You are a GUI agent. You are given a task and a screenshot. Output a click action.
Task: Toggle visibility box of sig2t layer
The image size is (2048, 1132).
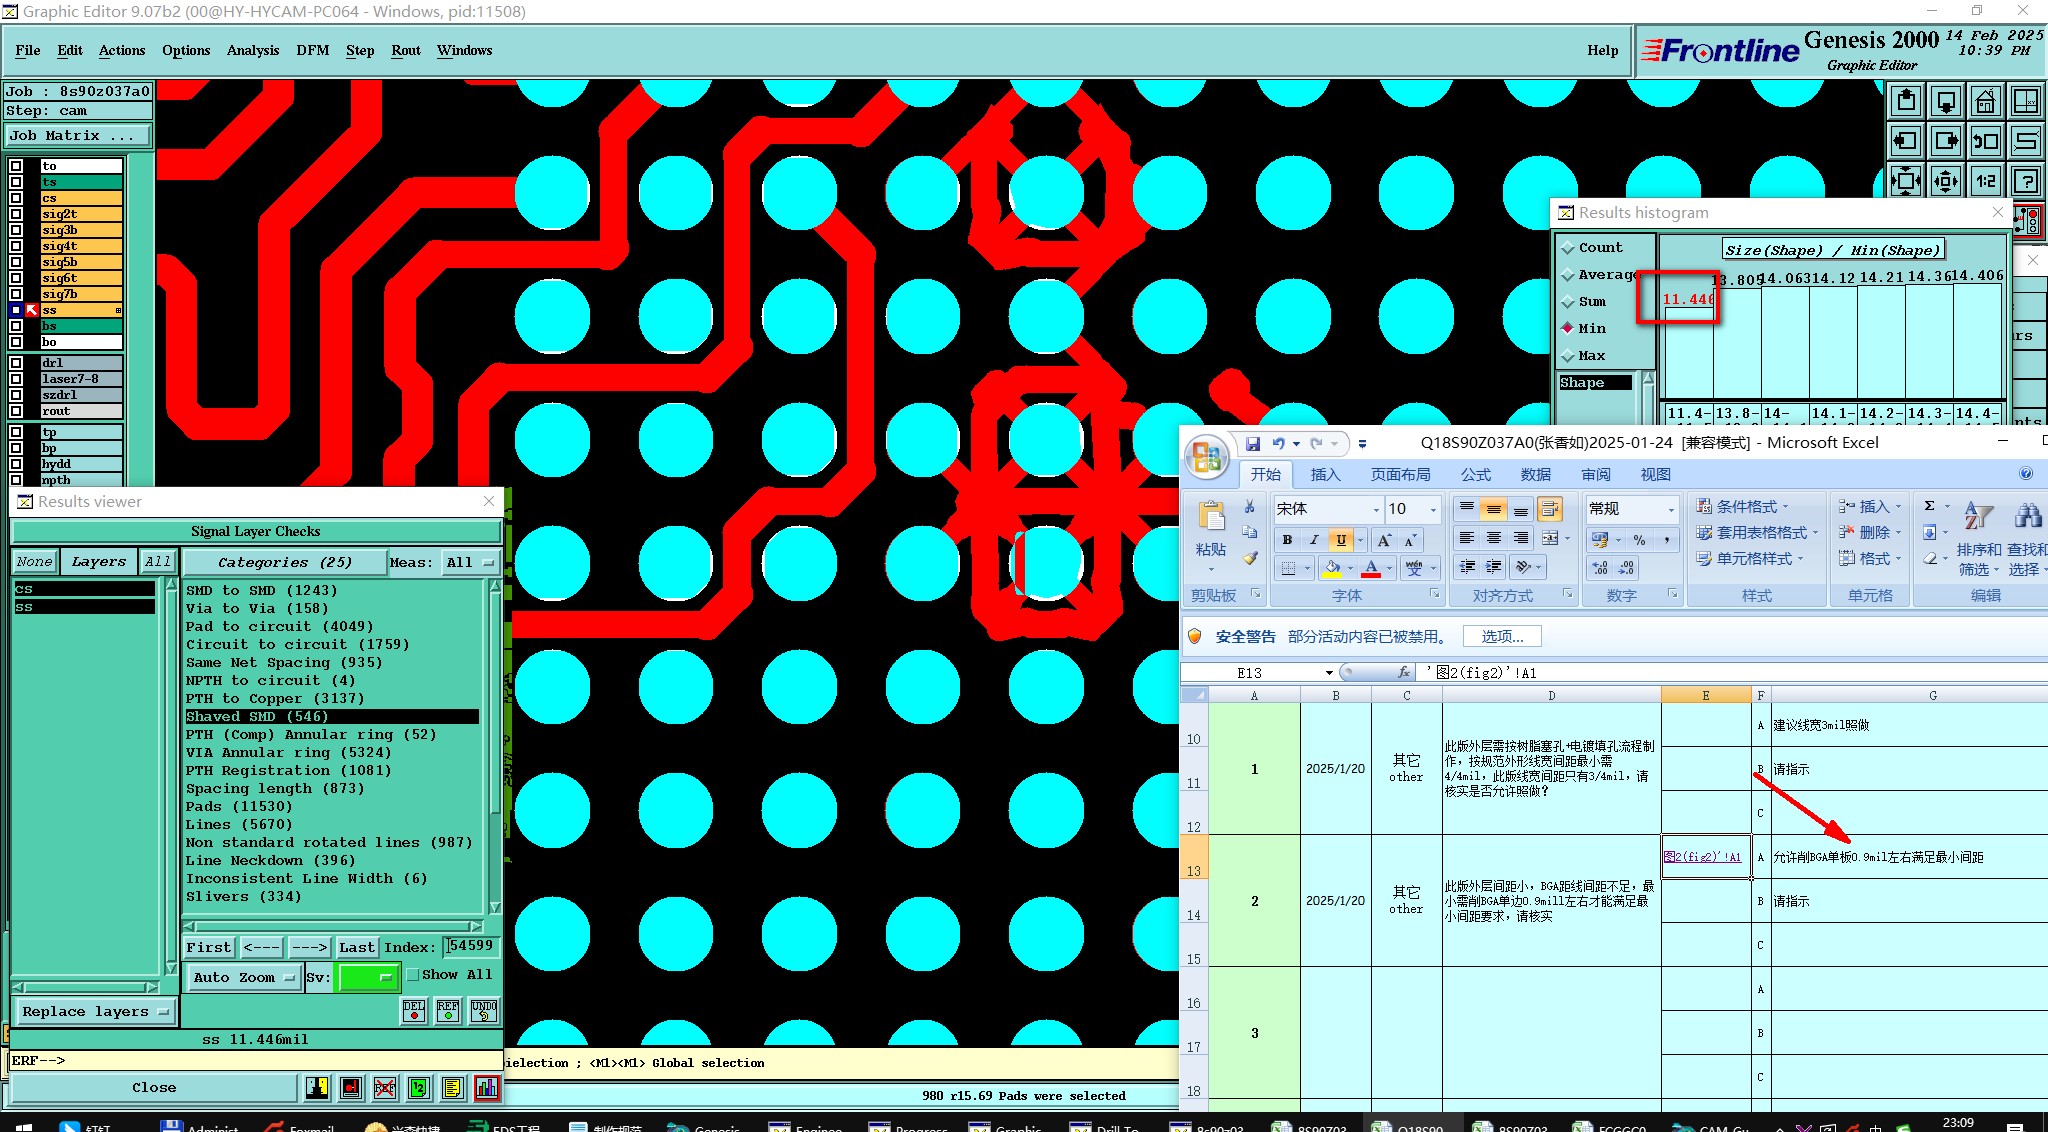click(x=16, y=214)
